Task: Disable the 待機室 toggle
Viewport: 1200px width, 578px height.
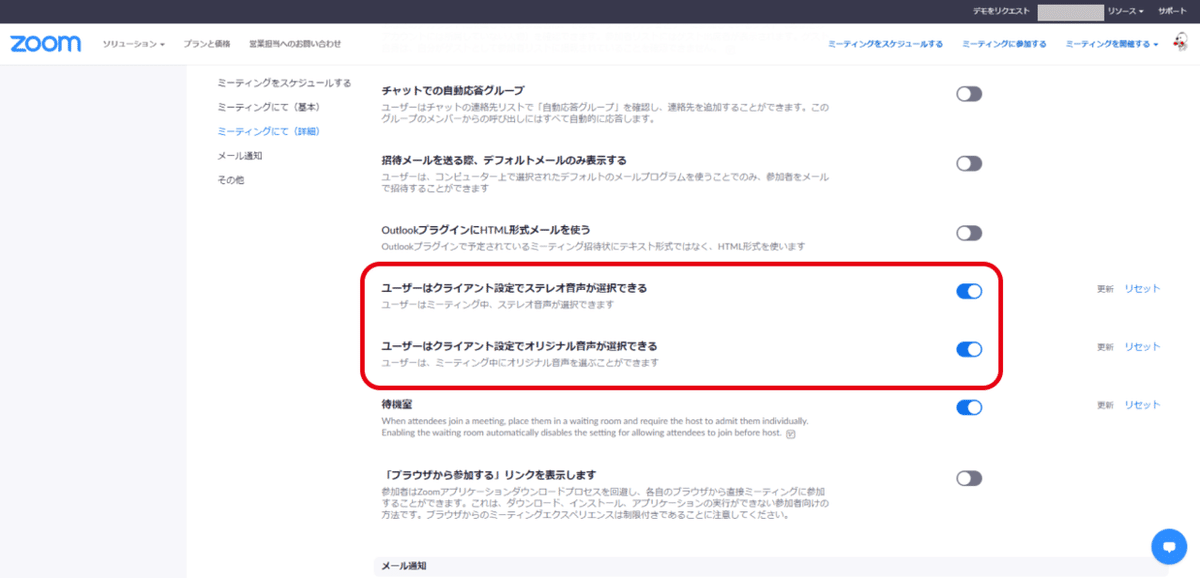Action: coord(967,407)
